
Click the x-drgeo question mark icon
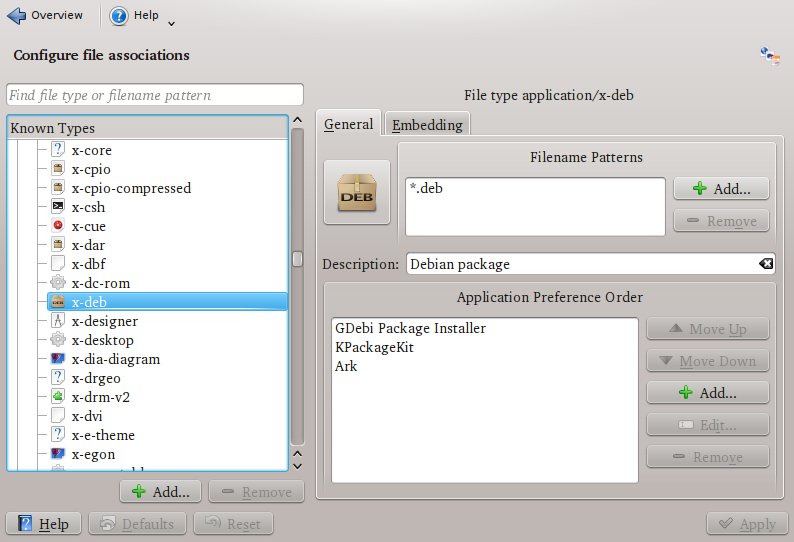pos(58,377)
